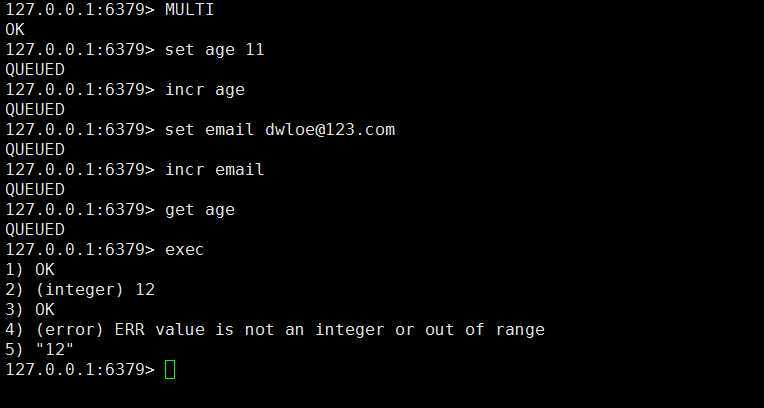Click the 'exec' command text
Image resolution: width=764 pixels, height=408 pixels.
(x=185, y=250)
